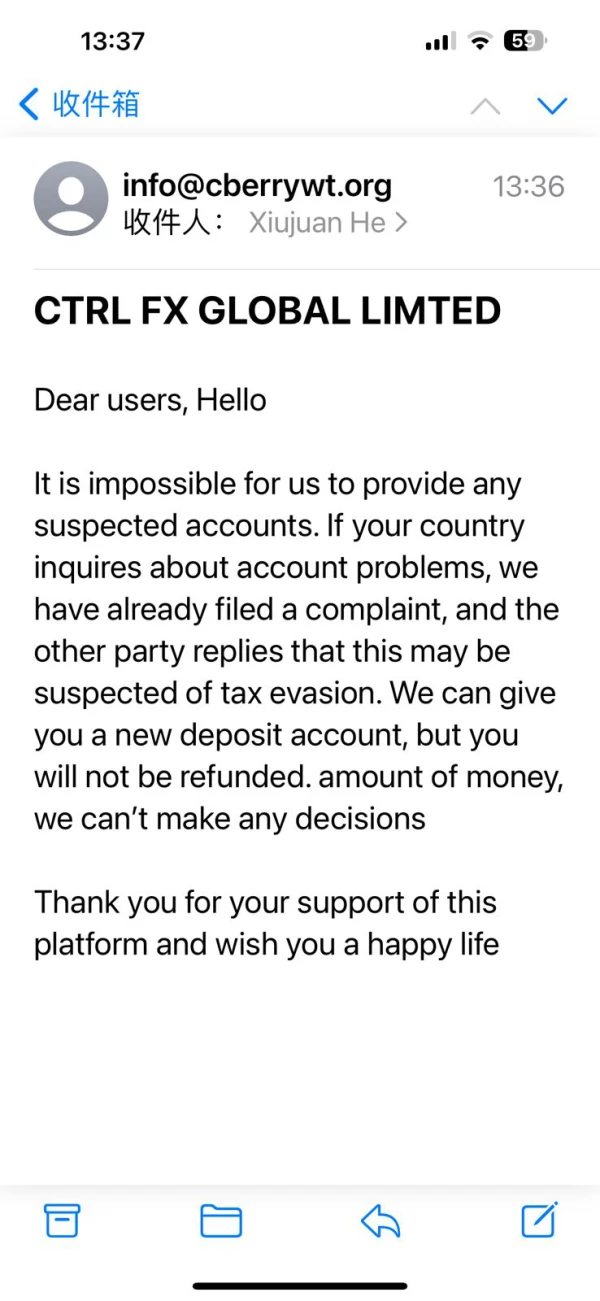Compose a new message with pencil icon

coord(539,1219)
